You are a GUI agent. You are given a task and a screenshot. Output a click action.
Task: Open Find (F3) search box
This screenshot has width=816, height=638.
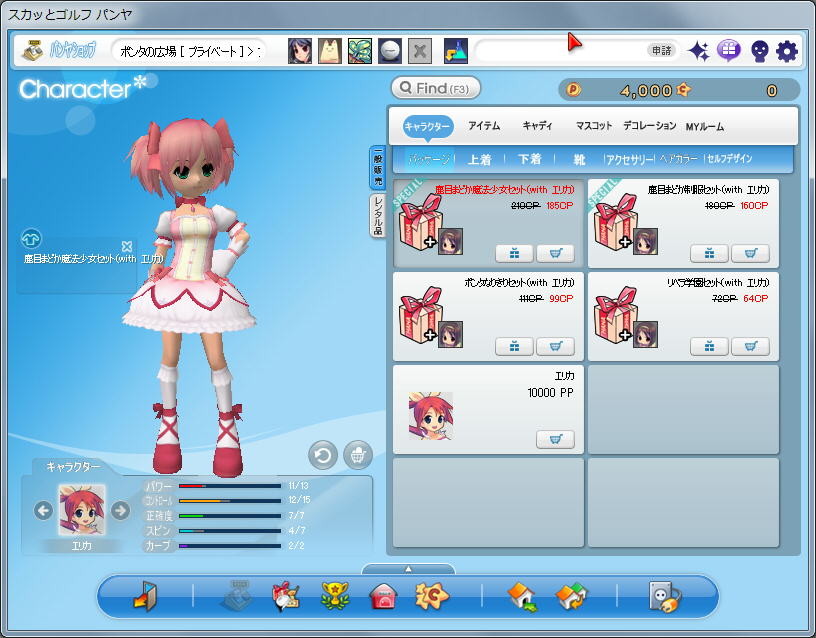click(x=436, y=88)
